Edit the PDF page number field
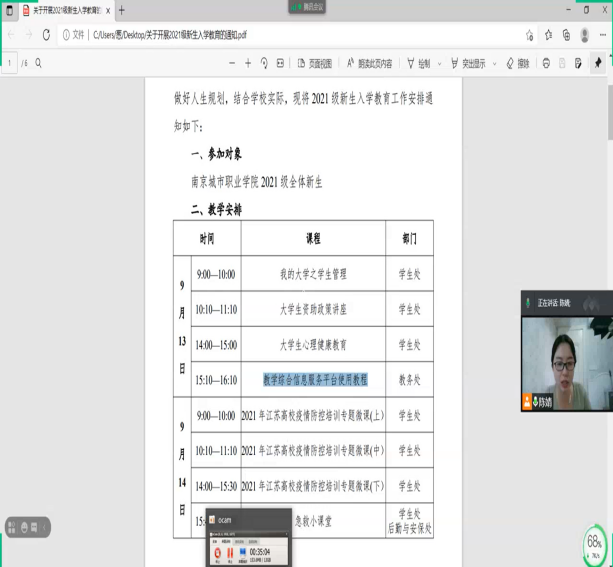The height and width of the screenshot is (567, 613). [x=9, y=63]
